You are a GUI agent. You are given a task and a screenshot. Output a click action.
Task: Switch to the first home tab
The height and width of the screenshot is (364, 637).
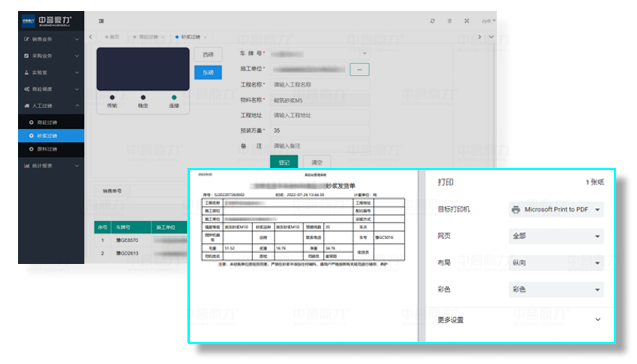pyautogui.click(x=112, y=37)
